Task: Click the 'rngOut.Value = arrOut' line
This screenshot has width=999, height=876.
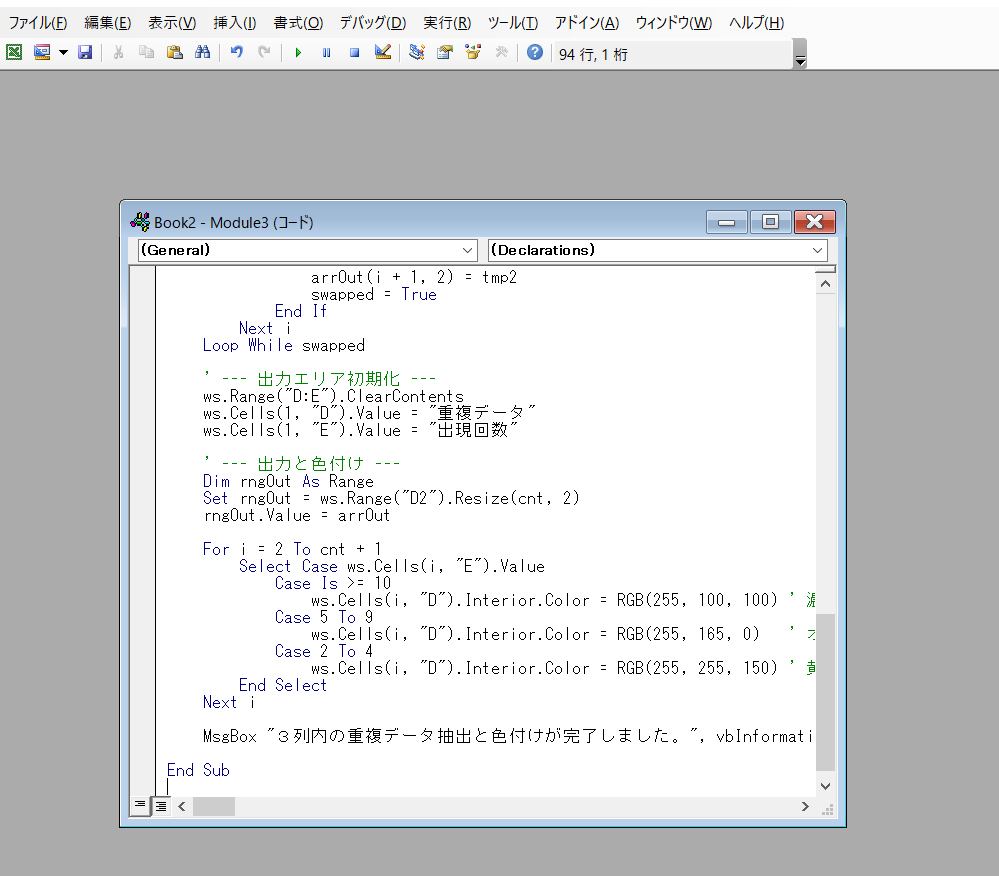Action: click(x=296, y=515)
